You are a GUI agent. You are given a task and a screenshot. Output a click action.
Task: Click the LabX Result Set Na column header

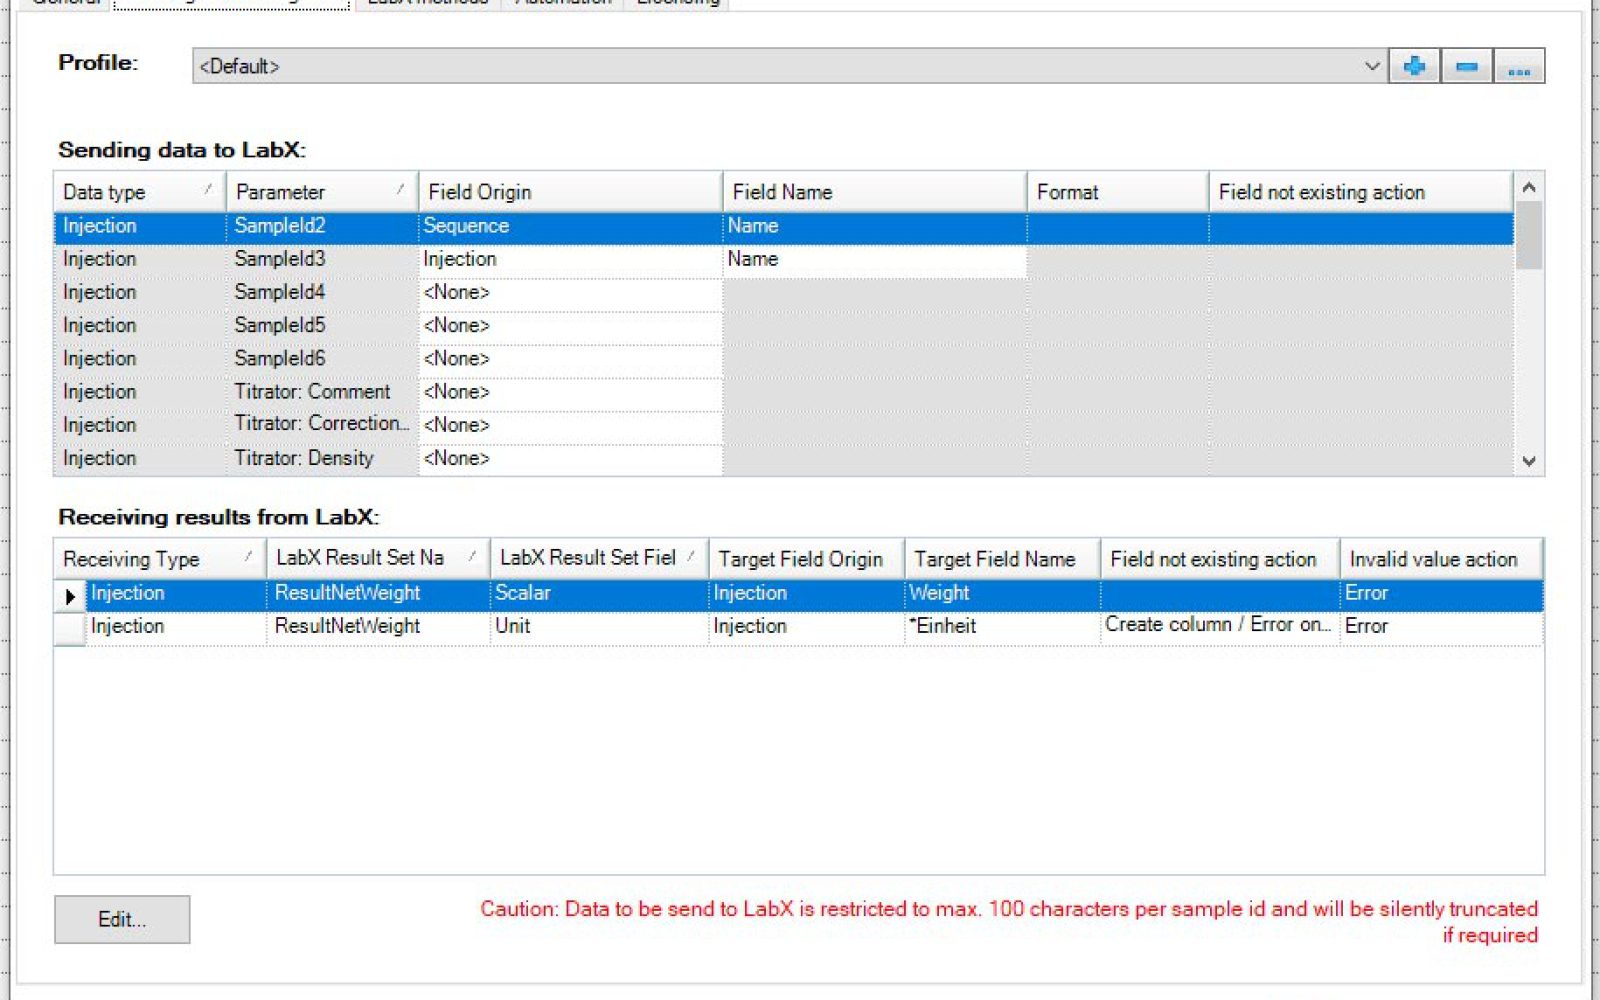pos(378,558)
